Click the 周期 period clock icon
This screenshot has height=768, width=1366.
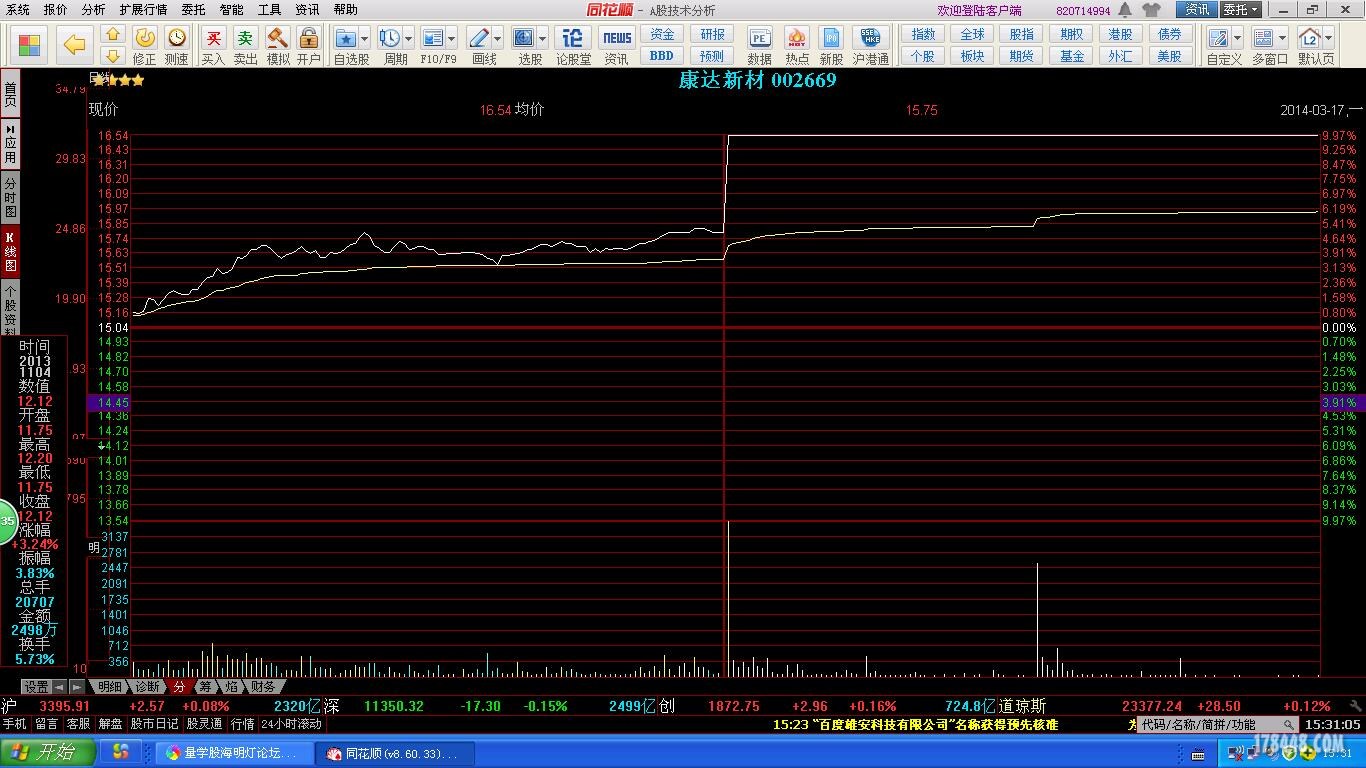389,38
